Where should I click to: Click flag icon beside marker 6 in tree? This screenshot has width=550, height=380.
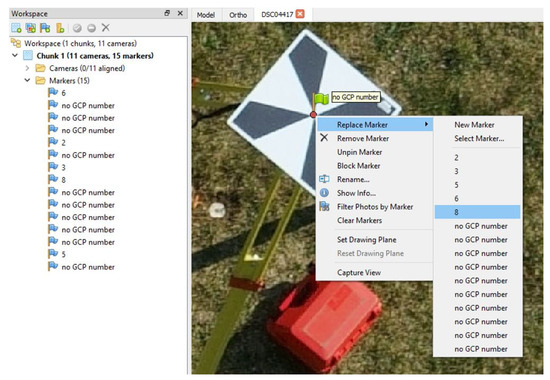[53, 93]
